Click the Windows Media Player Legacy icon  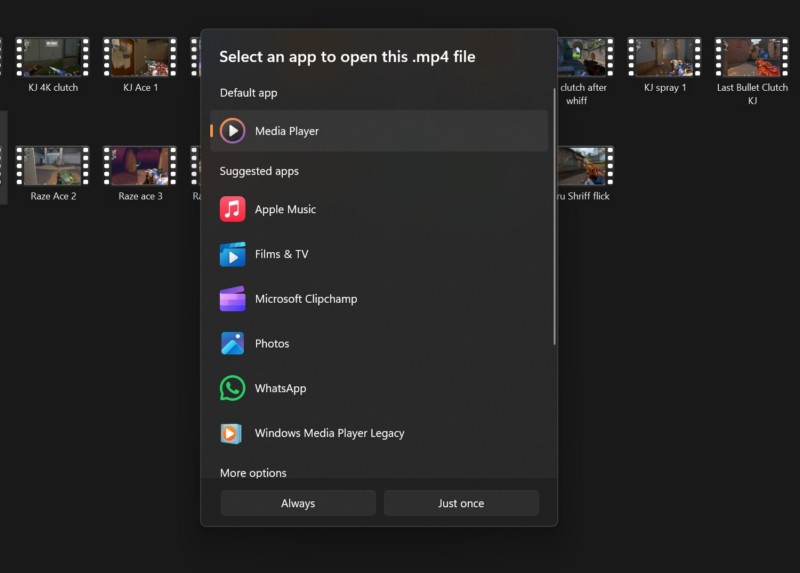232,433
